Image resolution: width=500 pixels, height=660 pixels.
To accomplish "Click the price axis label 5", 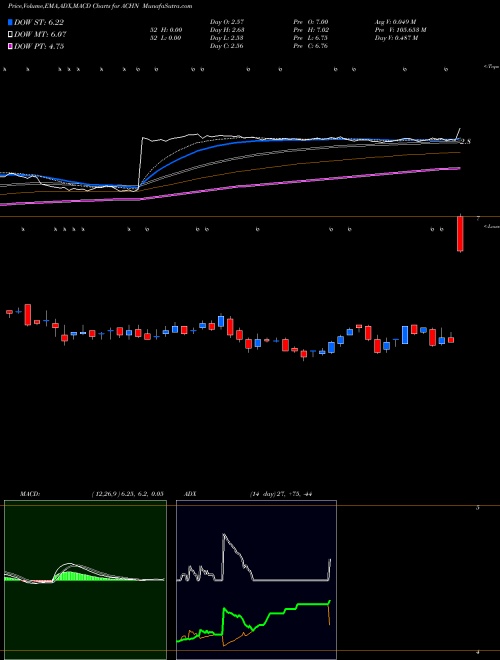I will [x=478, y=508].
